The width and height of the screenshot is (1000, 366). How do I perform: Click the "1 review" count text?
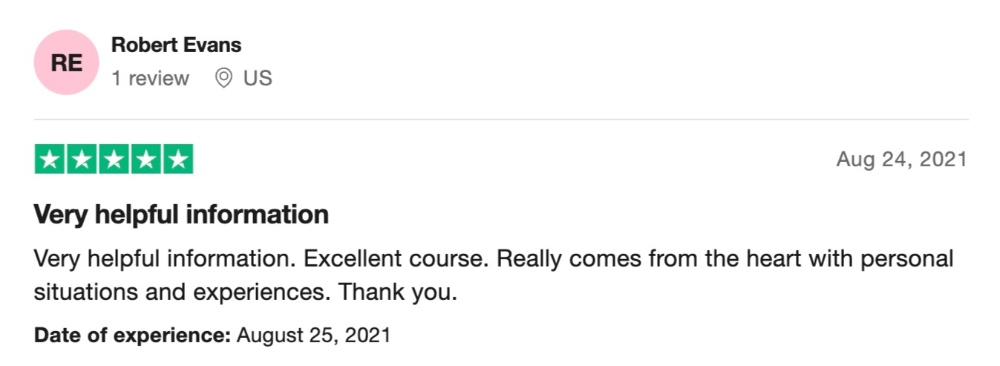150,78
